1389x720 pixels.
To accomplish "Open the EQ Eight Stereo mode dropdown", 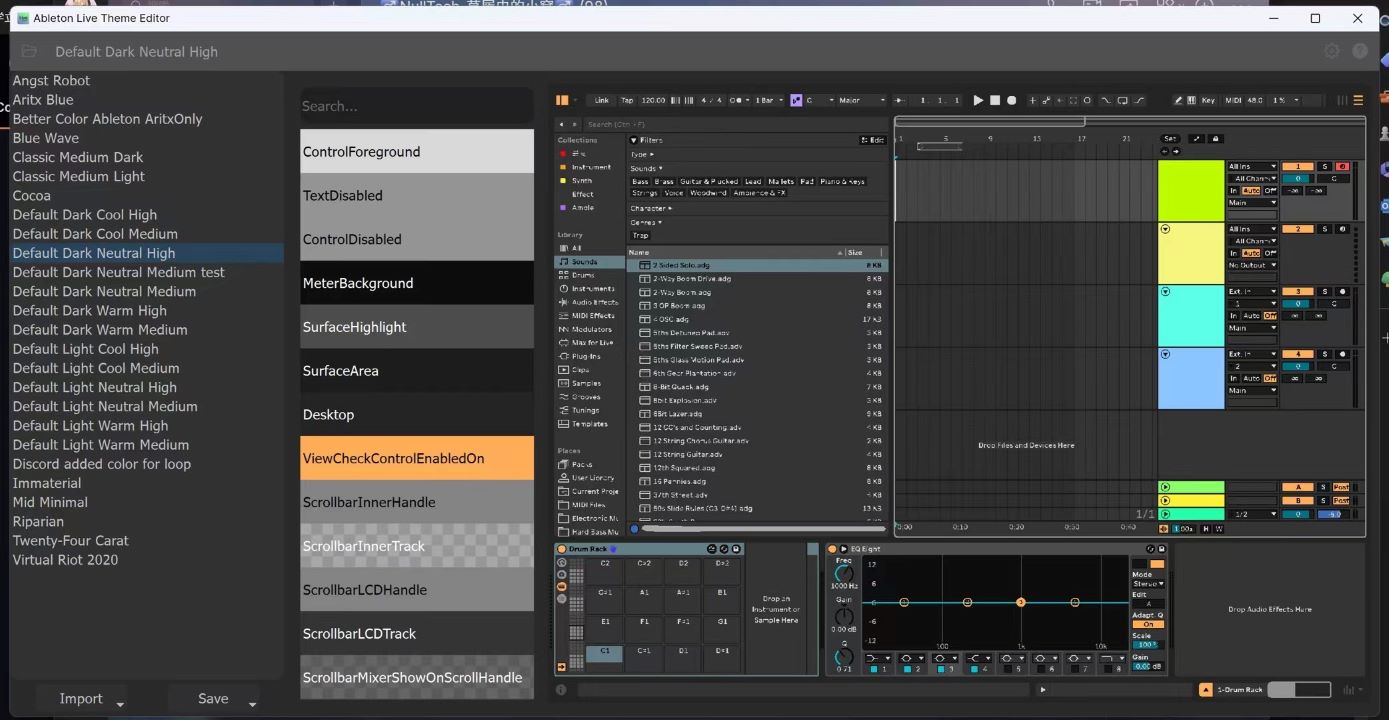I will (x=1149, y=584).
